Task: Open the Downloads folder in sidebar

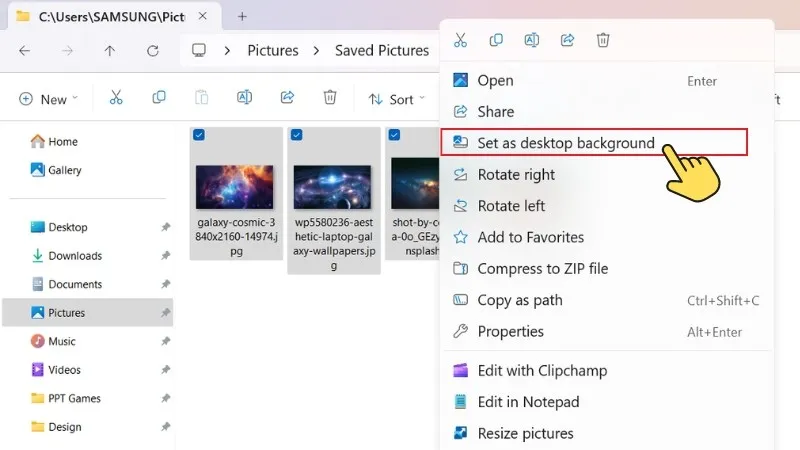Action: (x=75, y=256)
